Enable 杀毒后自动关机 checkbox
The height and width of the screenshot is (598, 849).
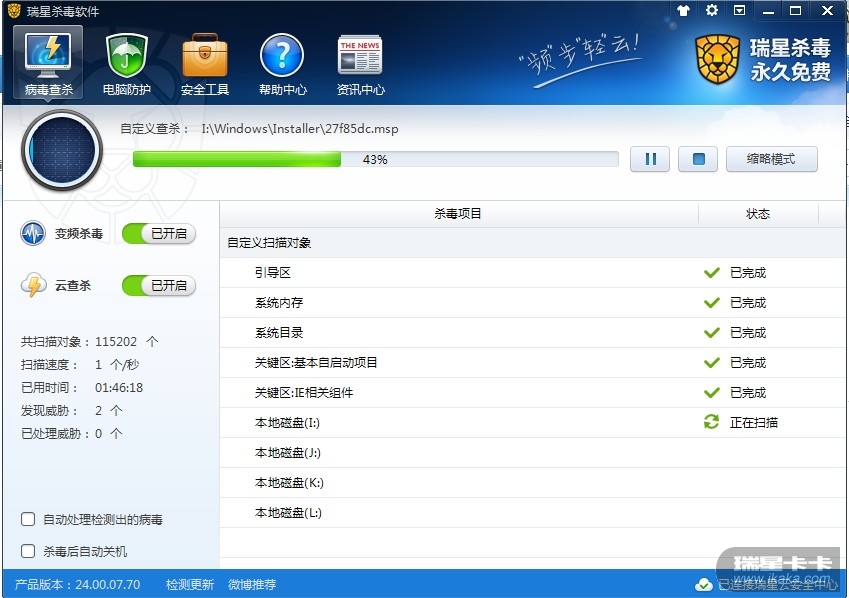pyautogui.click(x=28, y=551)
